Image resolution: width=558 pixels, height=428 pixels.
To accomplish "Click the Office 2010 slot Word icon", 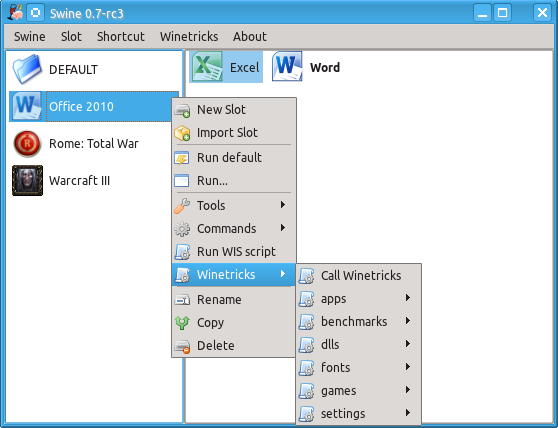I will (x=27, y=106).
